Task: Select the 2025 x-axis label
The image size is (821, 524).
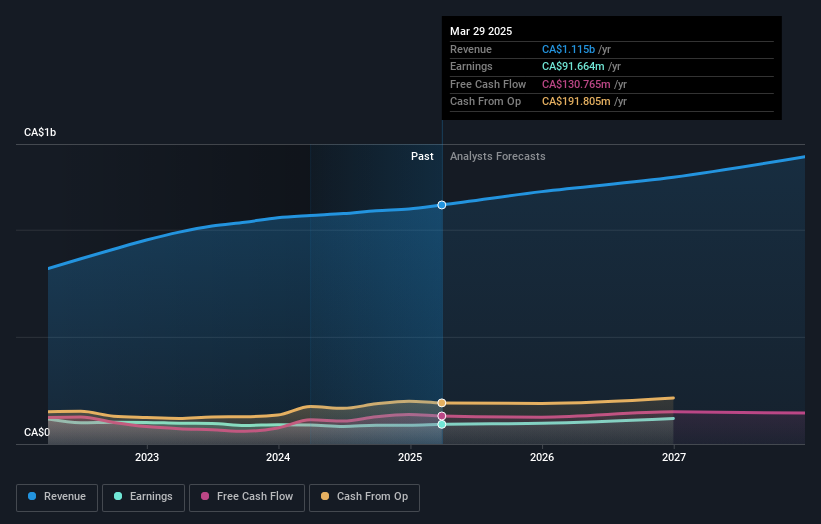Action: coord(410,457)
